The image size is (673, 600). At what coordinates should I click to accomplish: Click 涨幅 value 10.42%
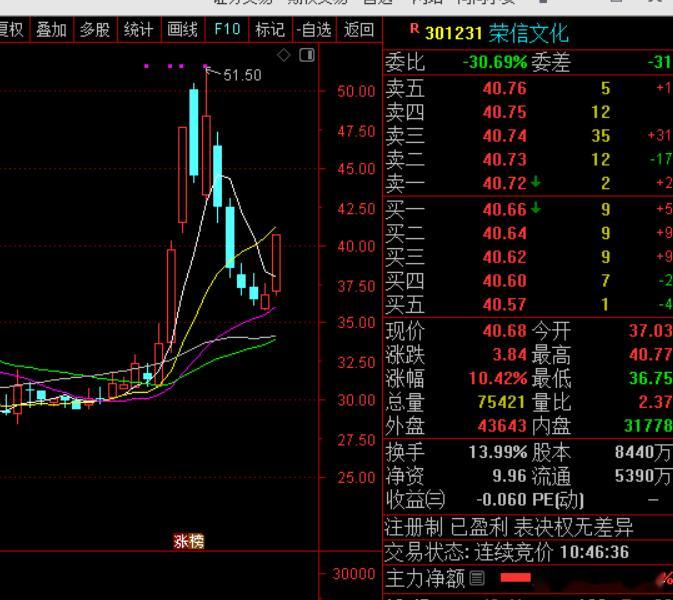point(497,379)
